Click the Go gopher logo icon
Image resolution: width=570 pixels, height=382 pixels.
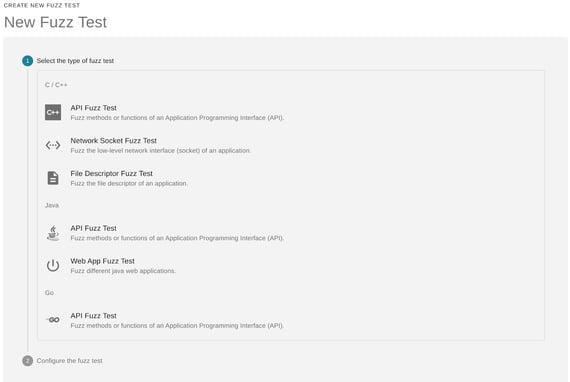point(53,320)
